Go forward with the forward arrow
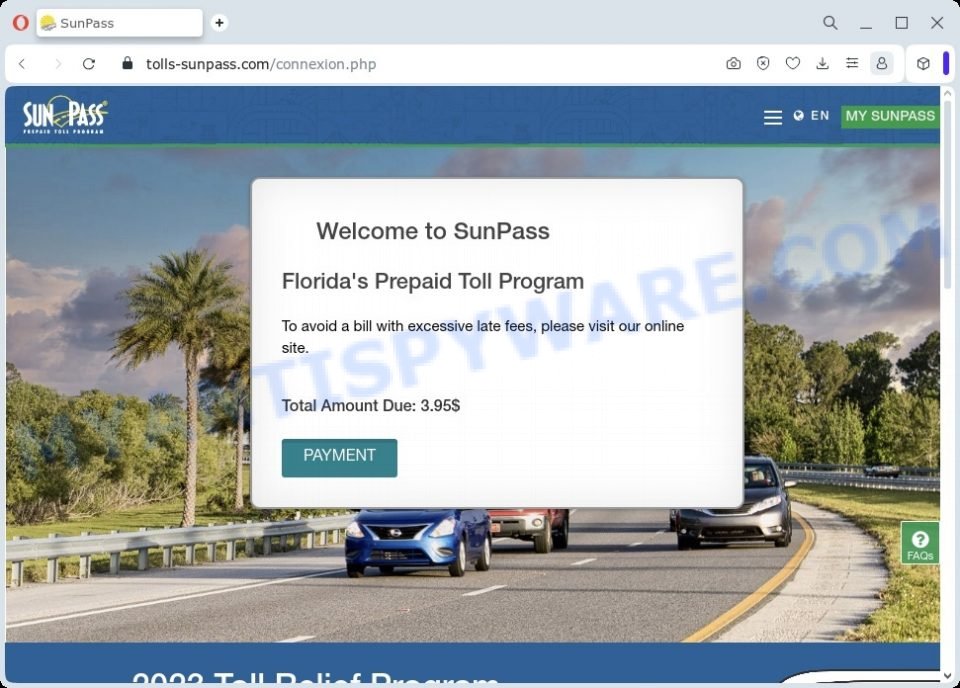 pos(58,64)
